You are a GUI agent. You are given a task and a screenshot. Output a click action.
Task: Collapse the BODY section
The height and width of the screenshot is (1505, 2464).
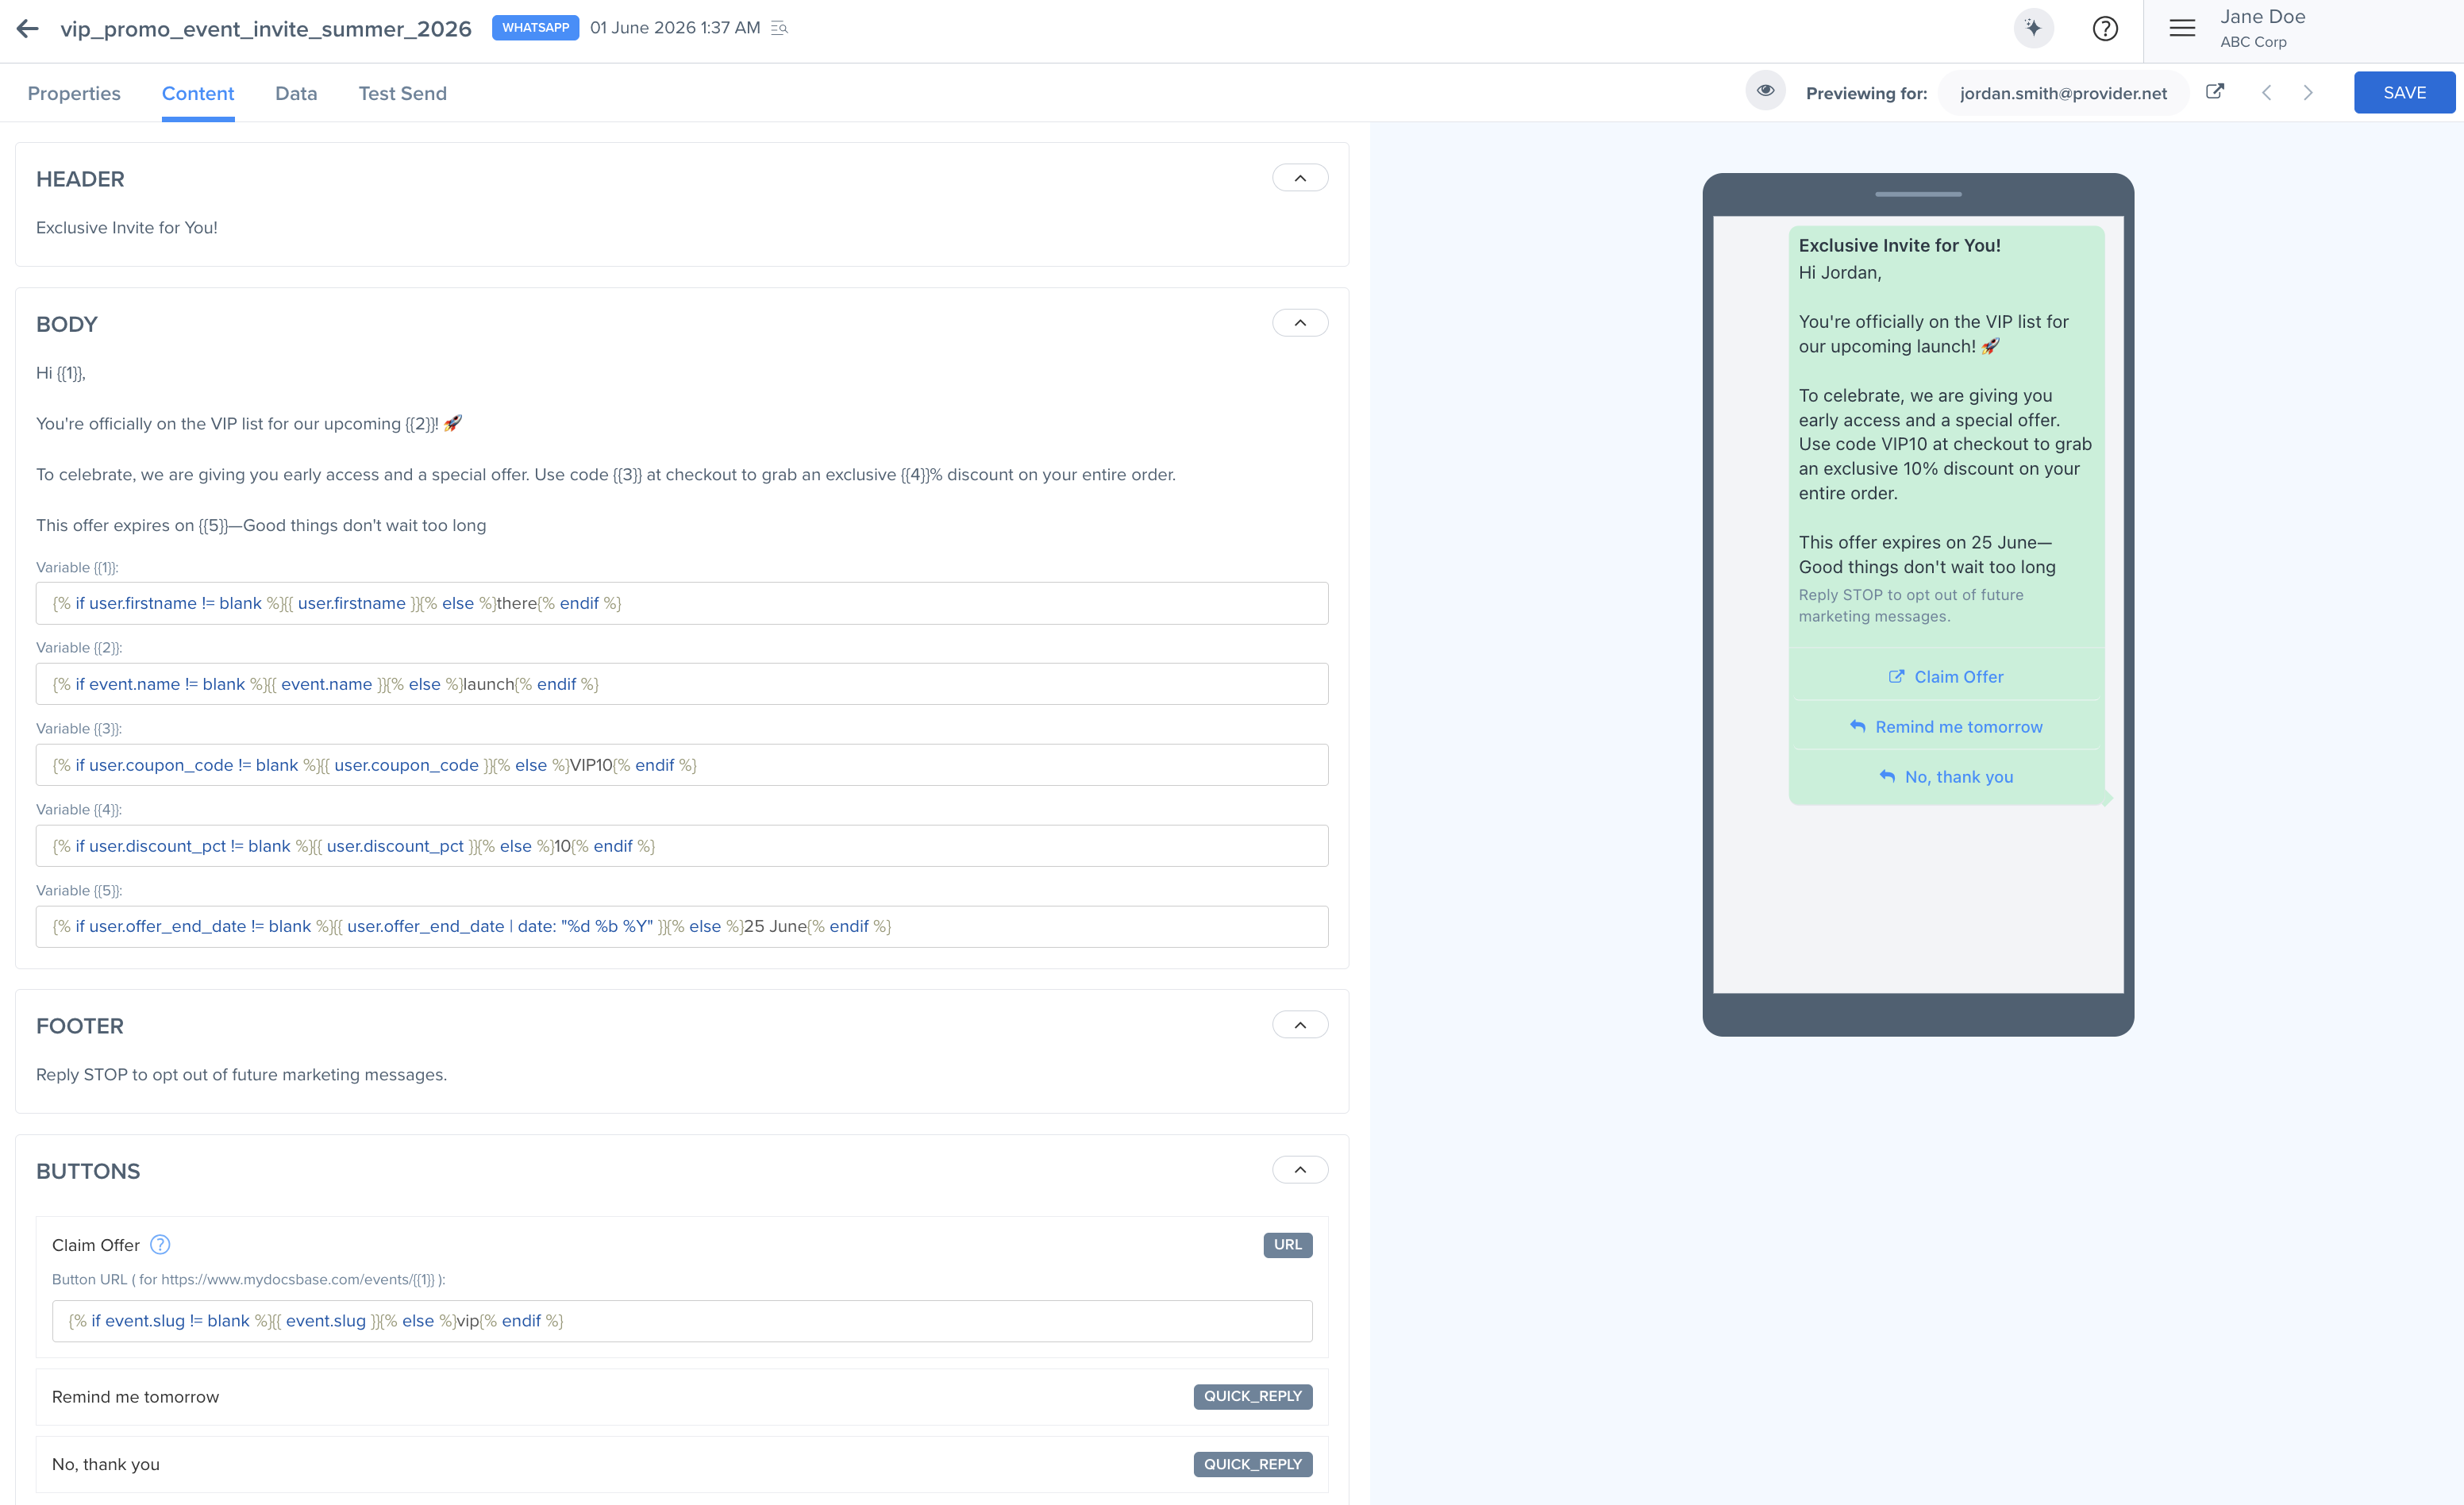pos(1300,323)
